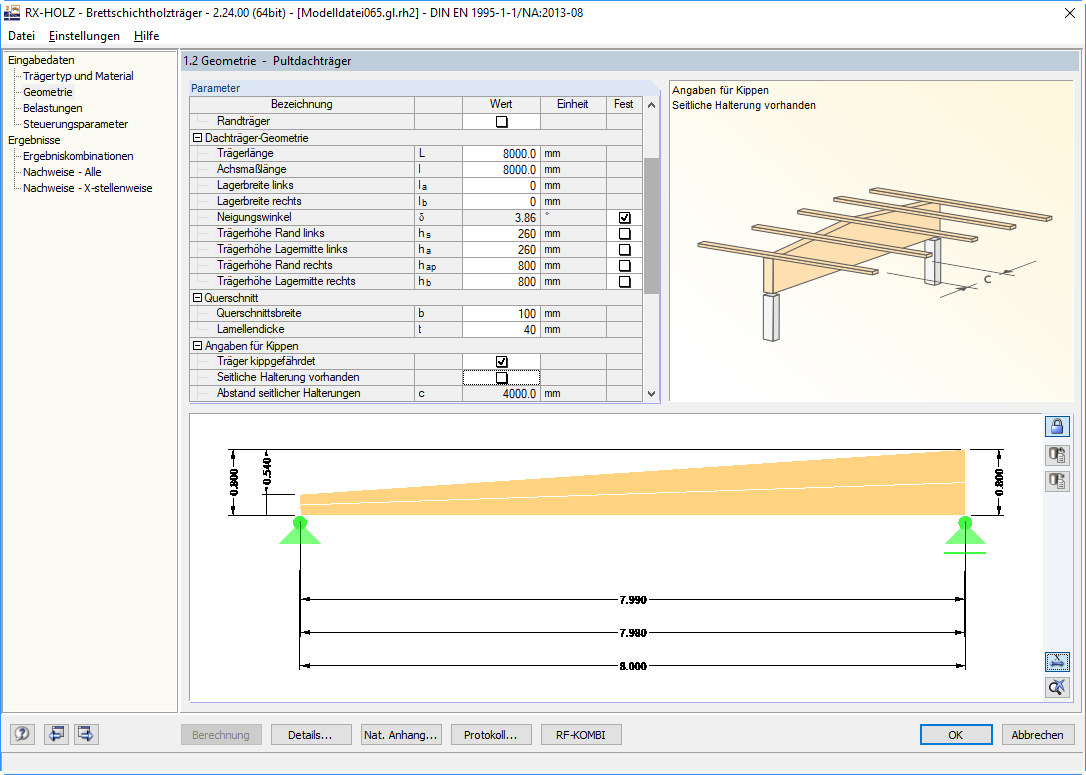Confirm with the OK button
This screenshot has height=775, width=1086.
click(956, 735)
